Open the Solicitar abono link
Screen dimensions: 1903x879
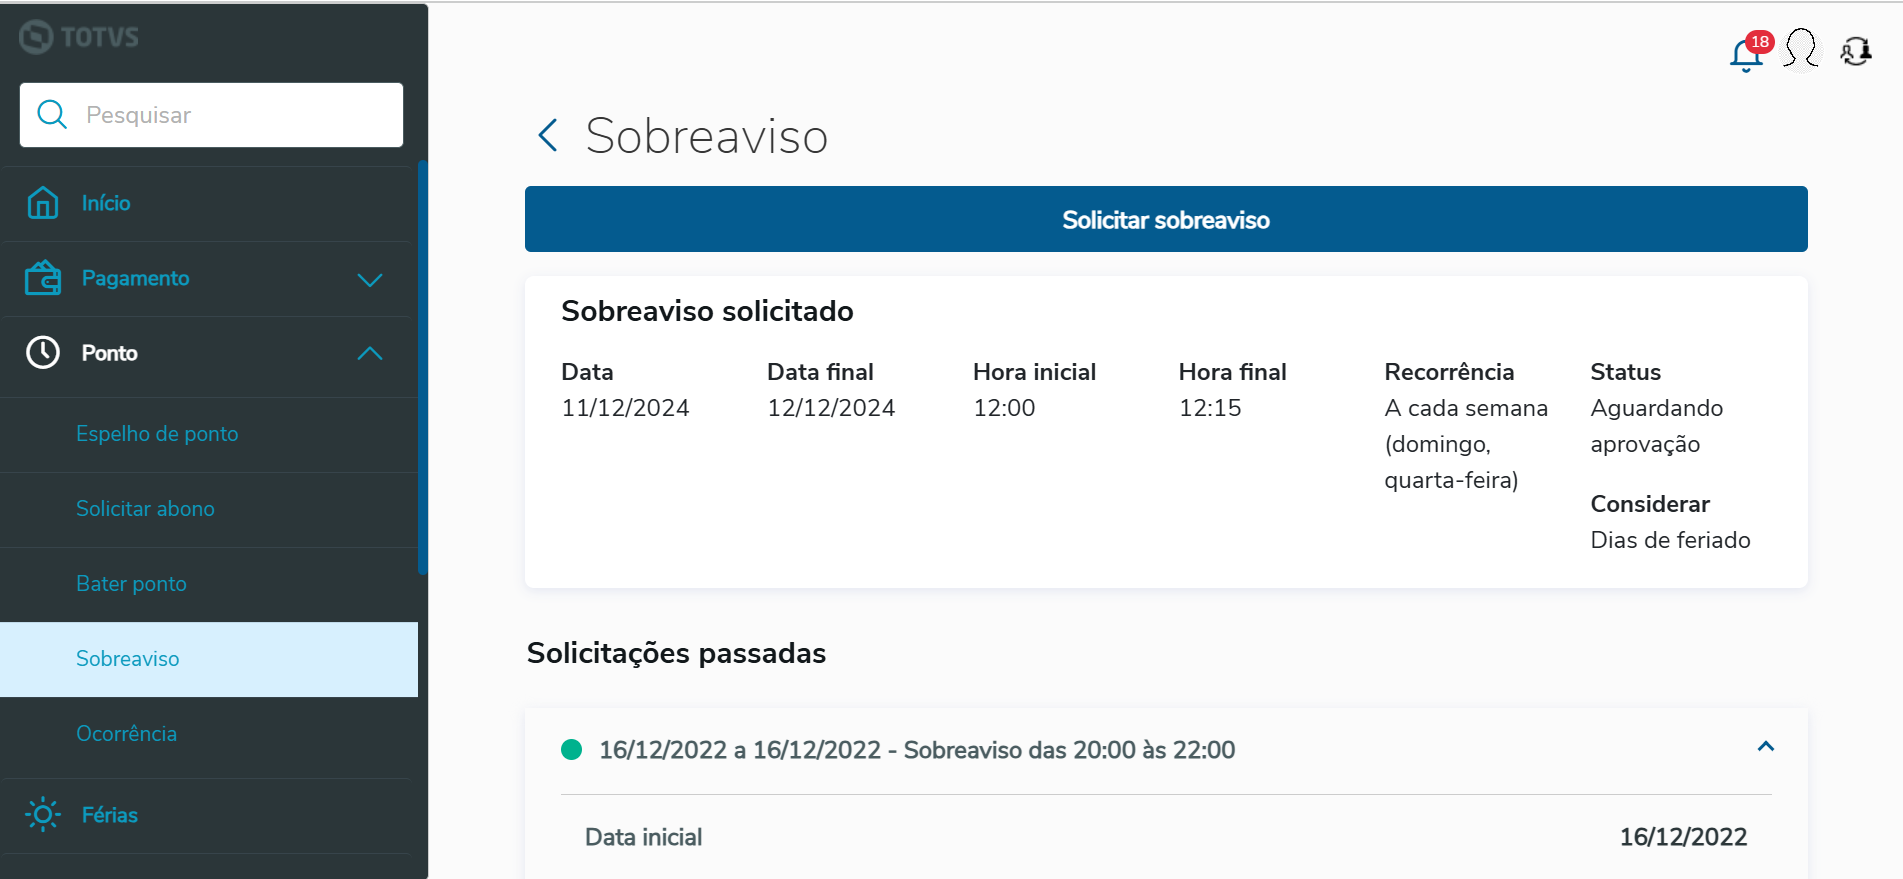(x=145, y=509)
